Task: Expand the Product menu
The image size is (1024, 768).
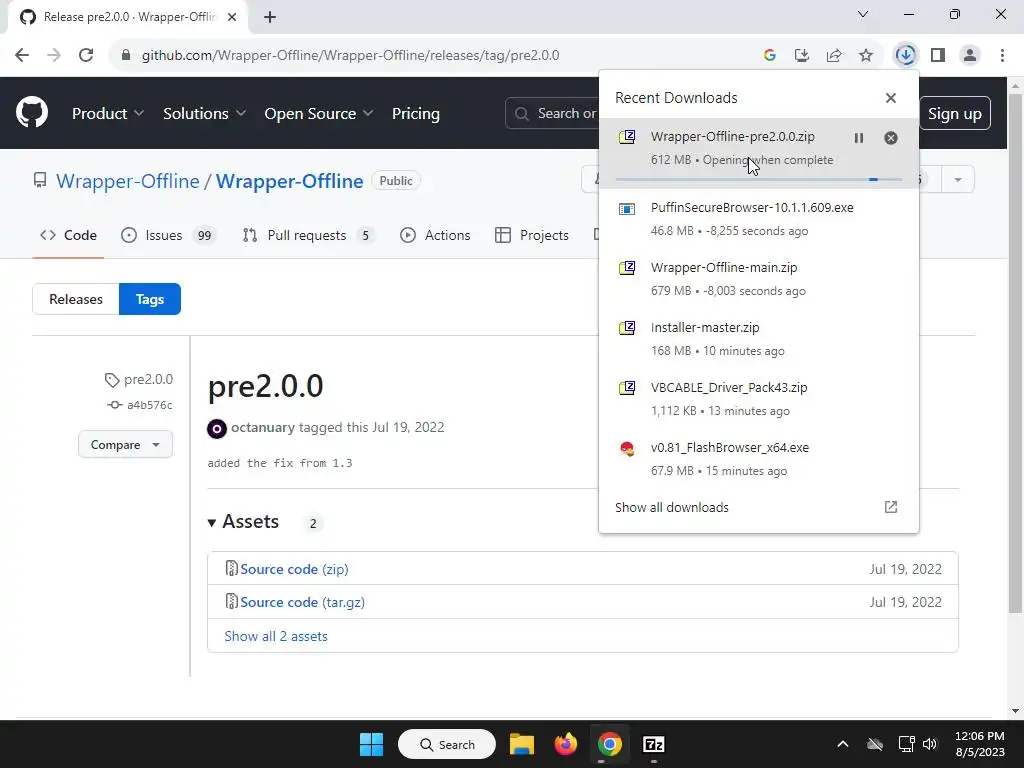Action: coord(108,114)
